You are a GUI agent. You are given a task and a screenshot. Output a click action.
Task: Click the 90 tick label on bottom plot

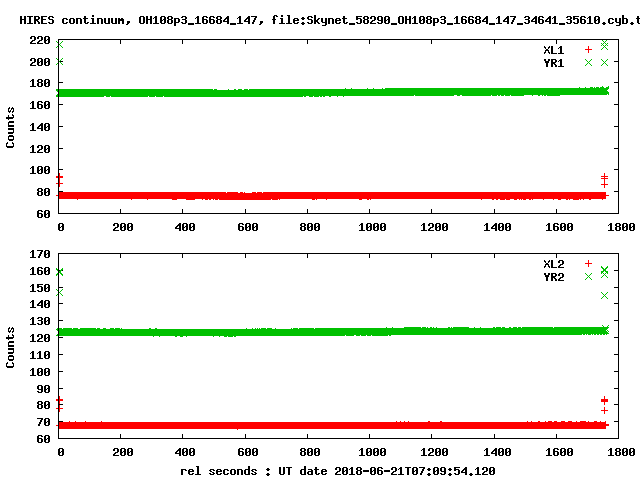coord(43,389)
